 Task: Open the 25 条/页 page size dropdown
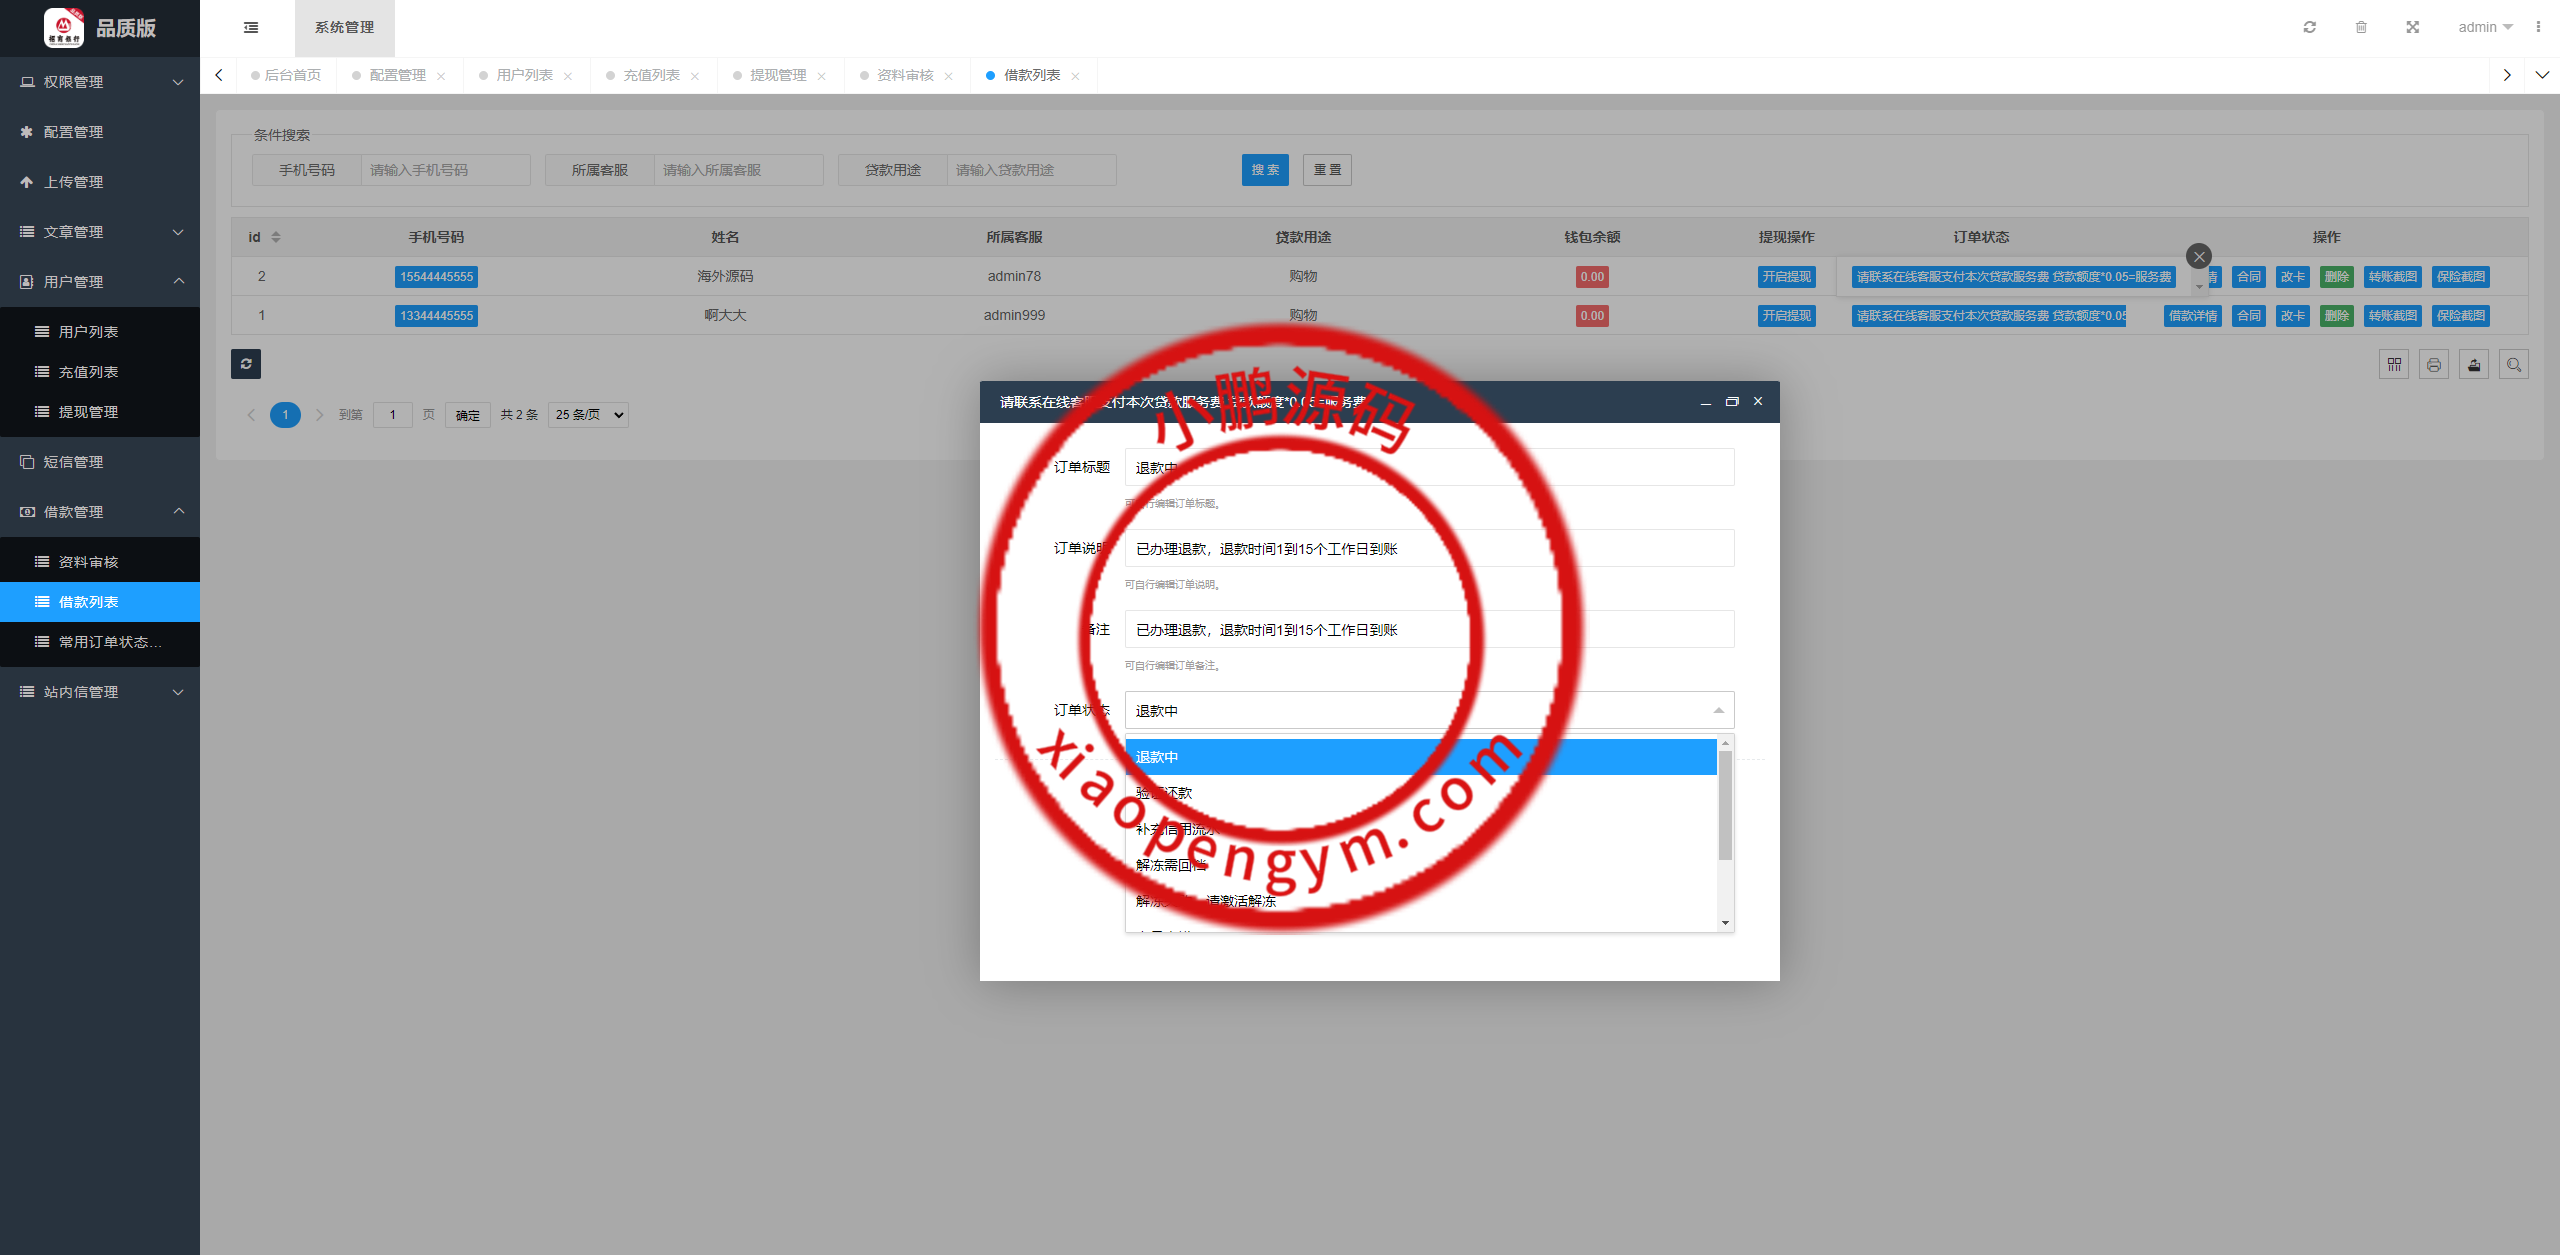588,415
